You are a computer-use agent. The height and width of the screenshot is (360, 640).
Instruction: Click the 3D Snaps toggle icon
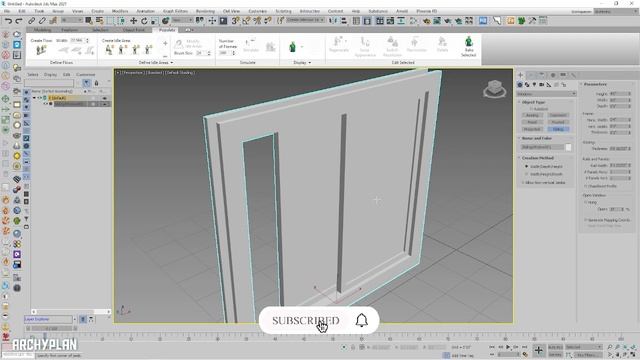coord(236,21)
